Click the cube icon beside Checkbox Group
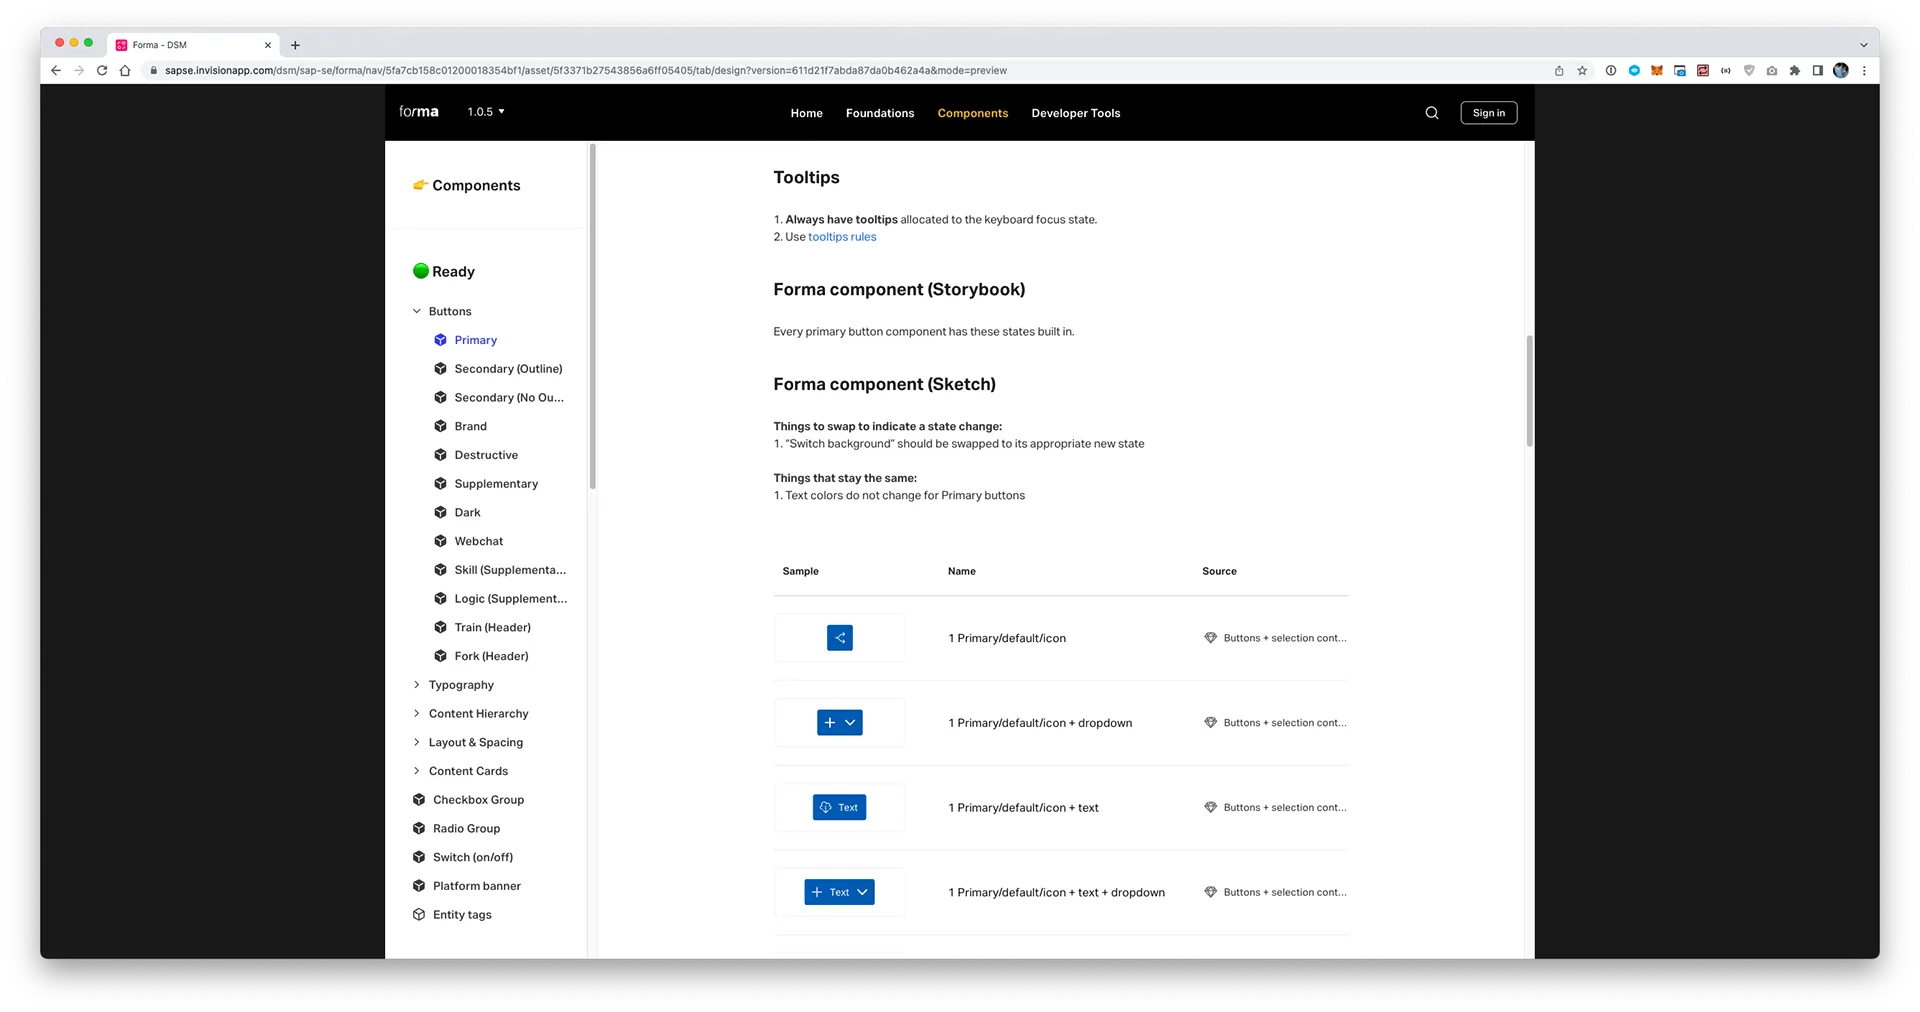 pyautogui.click(x=419, y=800)
